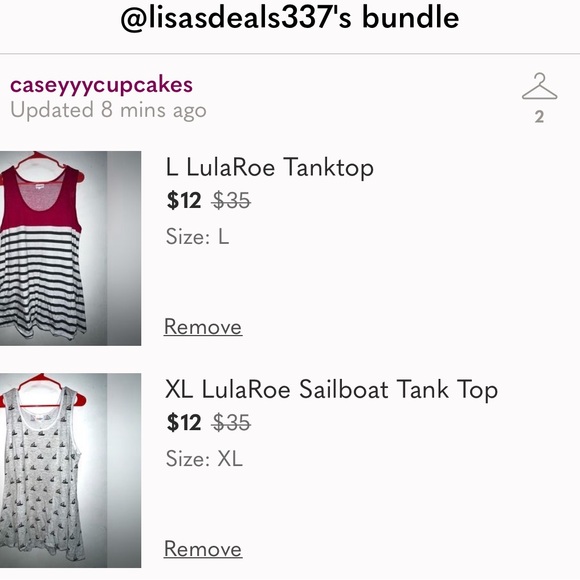This screenshot has height=580, width=580.
Task: Tap the crossed-out $35 on L Tanktop
Action: tap(231, 200)
